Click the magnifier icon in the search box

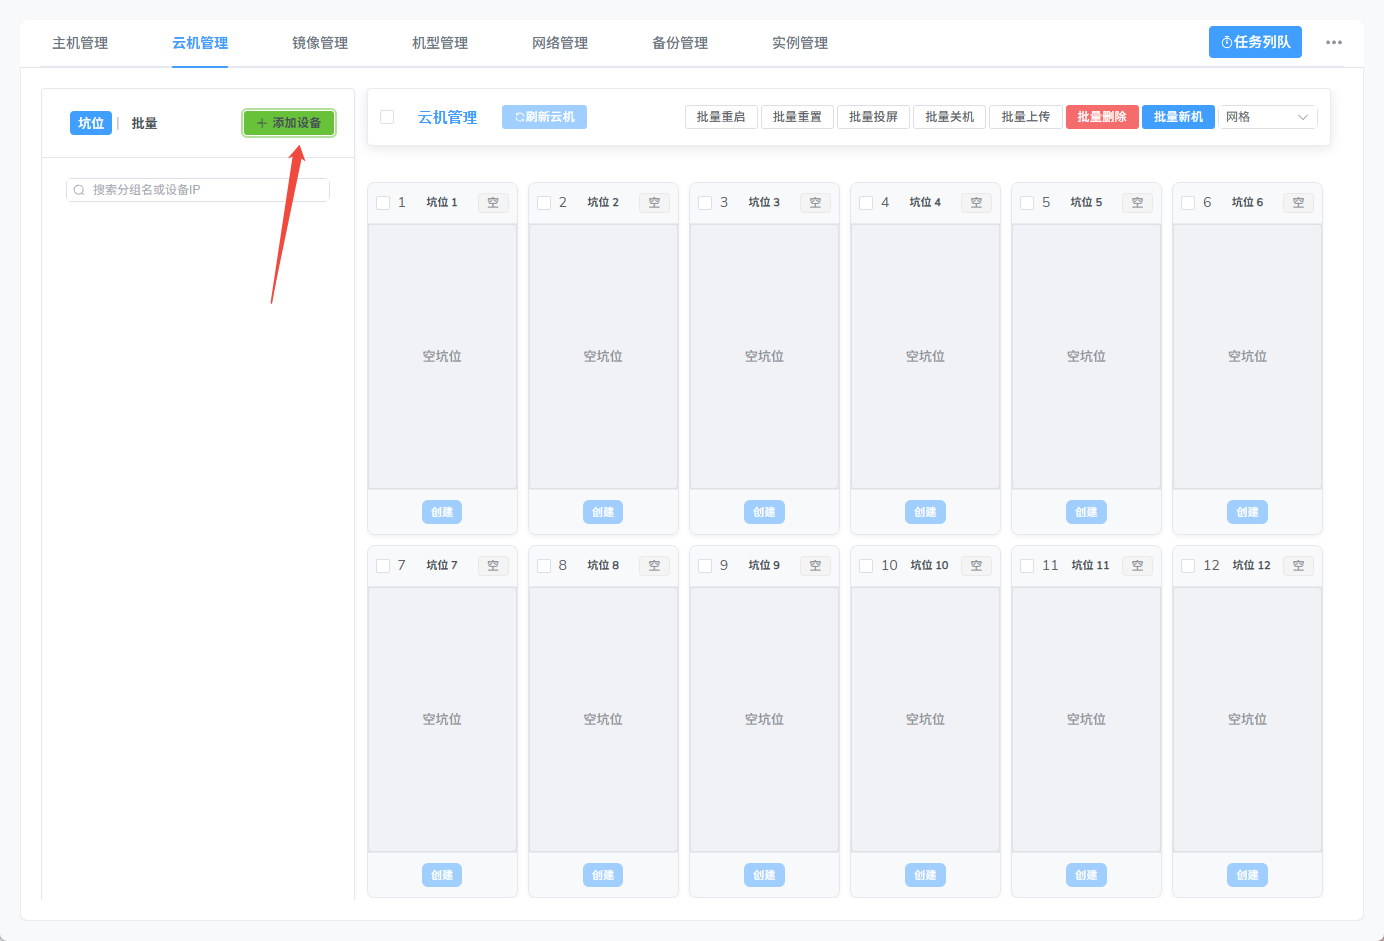point(78,189)
